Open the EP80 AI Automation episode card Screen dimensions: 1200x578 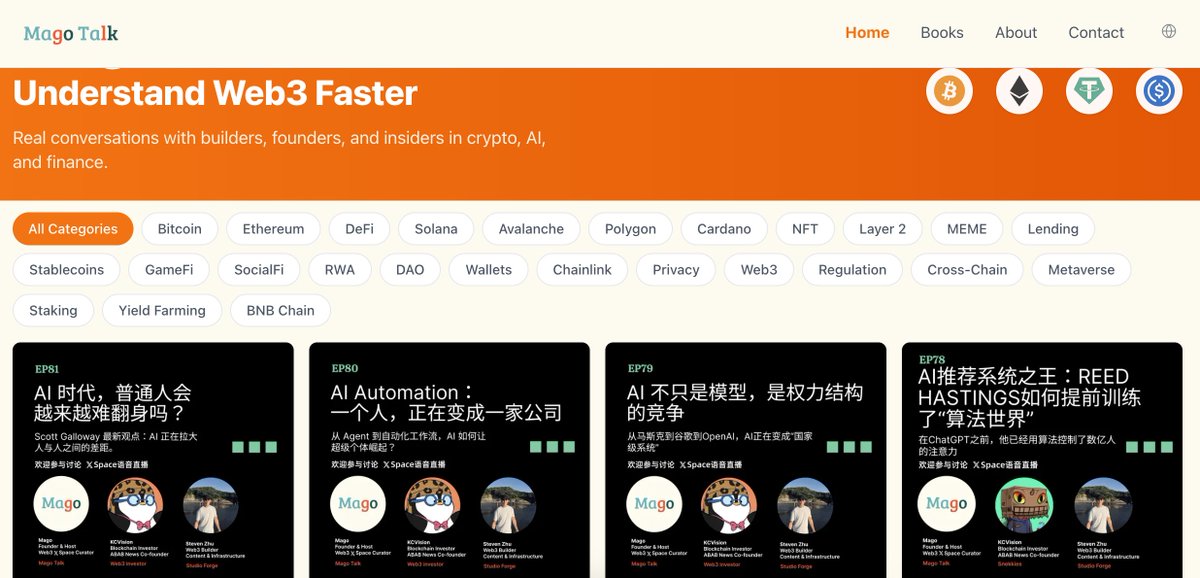coord(449,460)
